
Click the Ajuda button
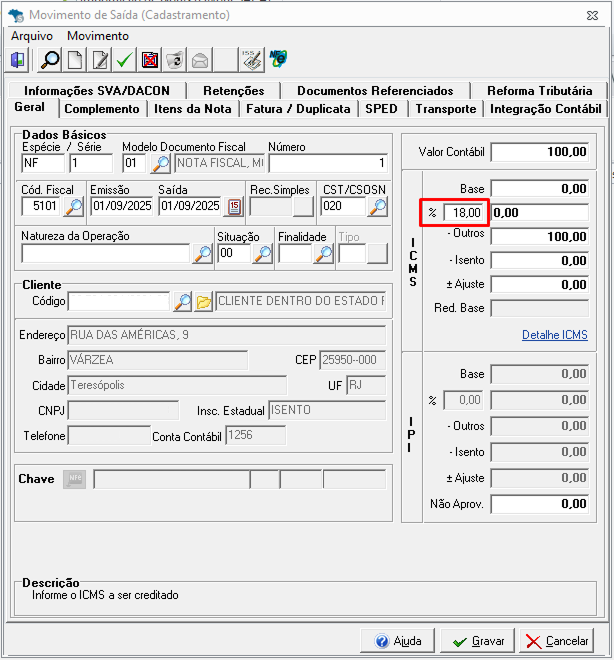(x=398, y=641)
